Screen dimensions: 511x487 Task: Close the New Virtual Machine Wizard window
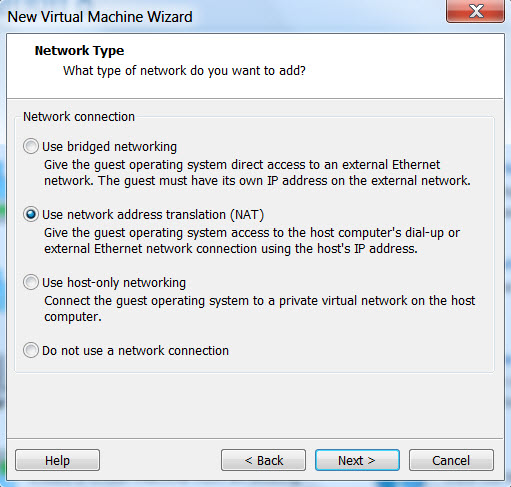tap(476, 11)
